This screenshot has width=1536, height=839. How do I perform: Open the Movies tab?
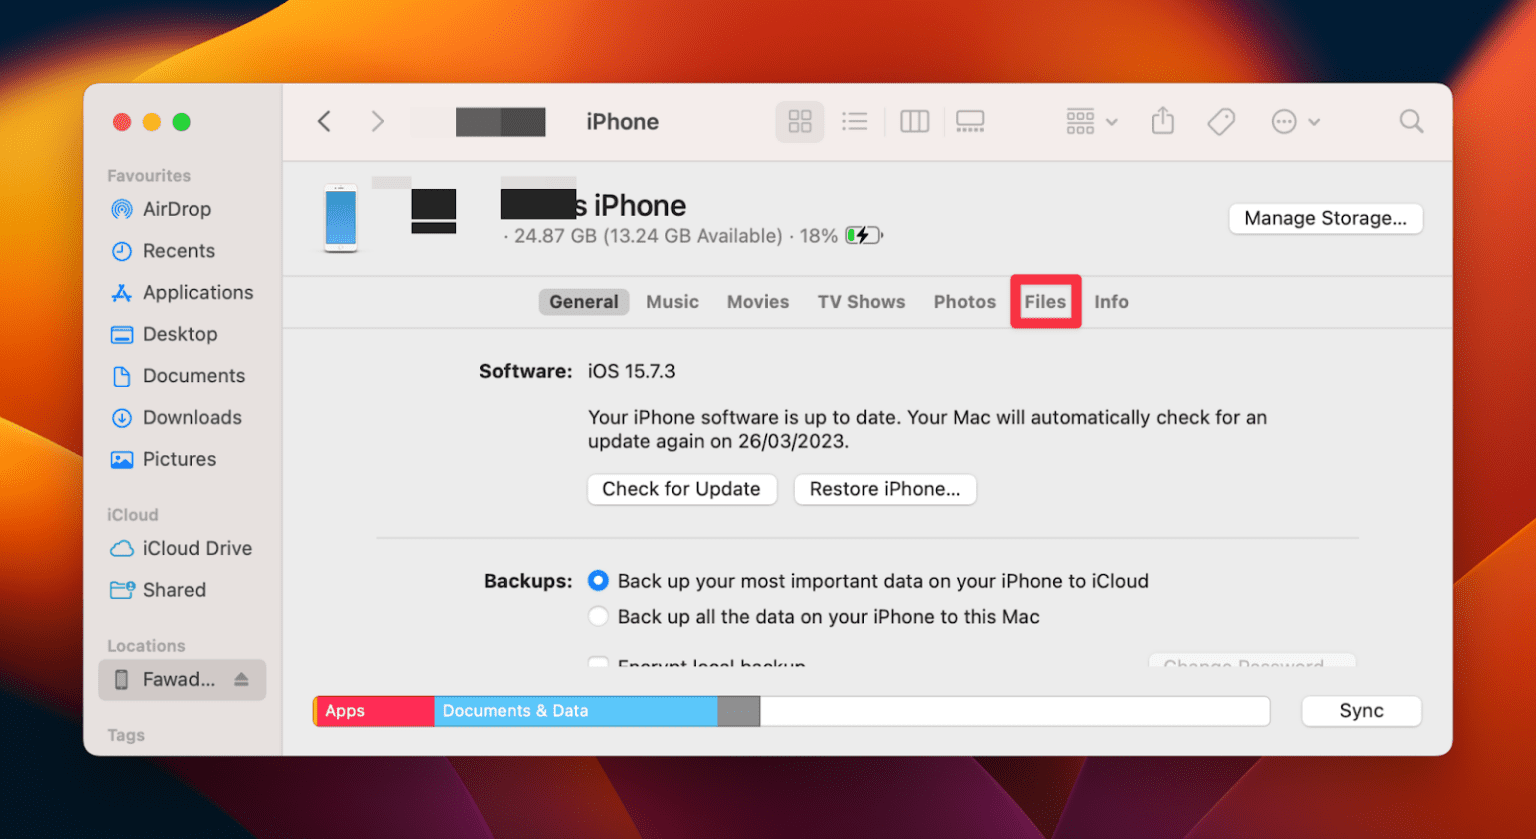(x=758, y=302)
